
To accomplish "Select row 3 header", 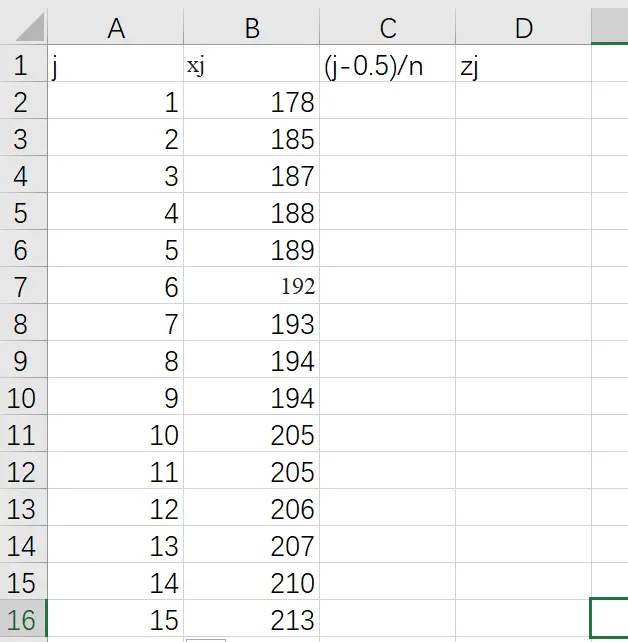I will [x=23, y=137].
